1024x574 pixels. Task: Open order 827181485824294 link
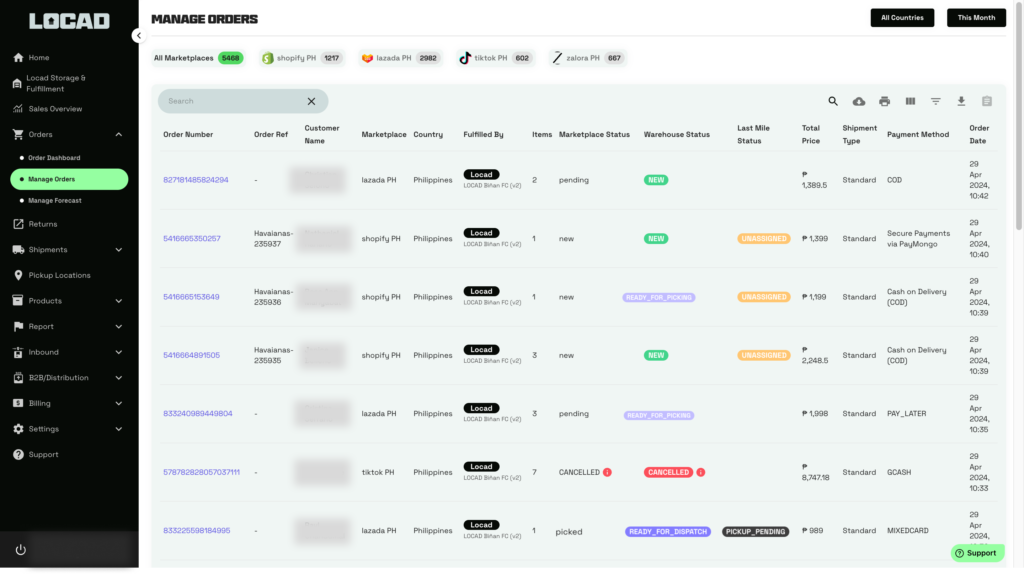tap(196, 180)
